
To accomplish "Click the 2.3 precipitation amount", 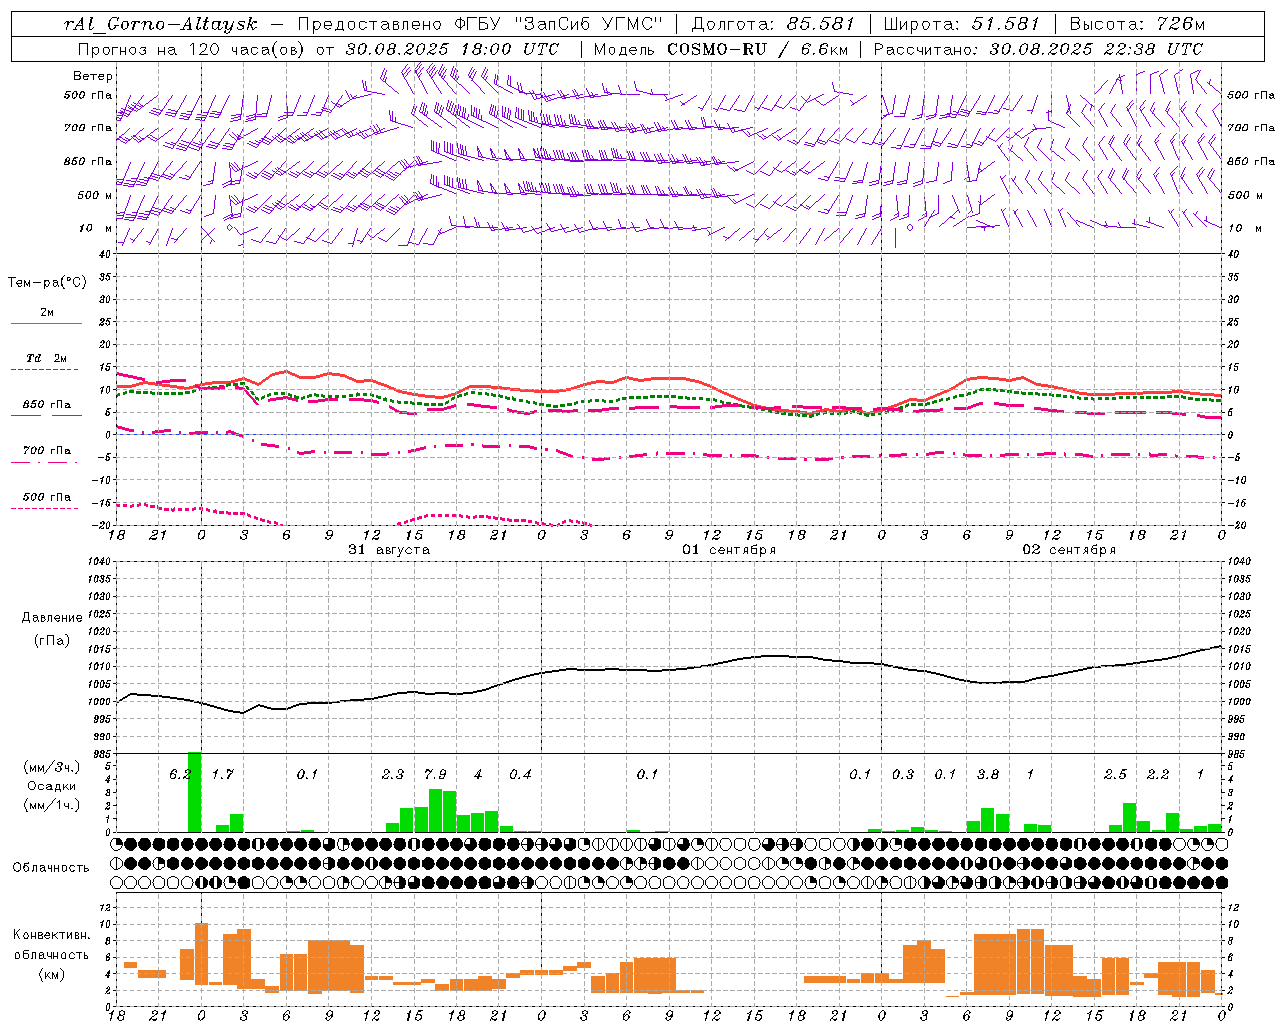I will click(x=393, y=774).
